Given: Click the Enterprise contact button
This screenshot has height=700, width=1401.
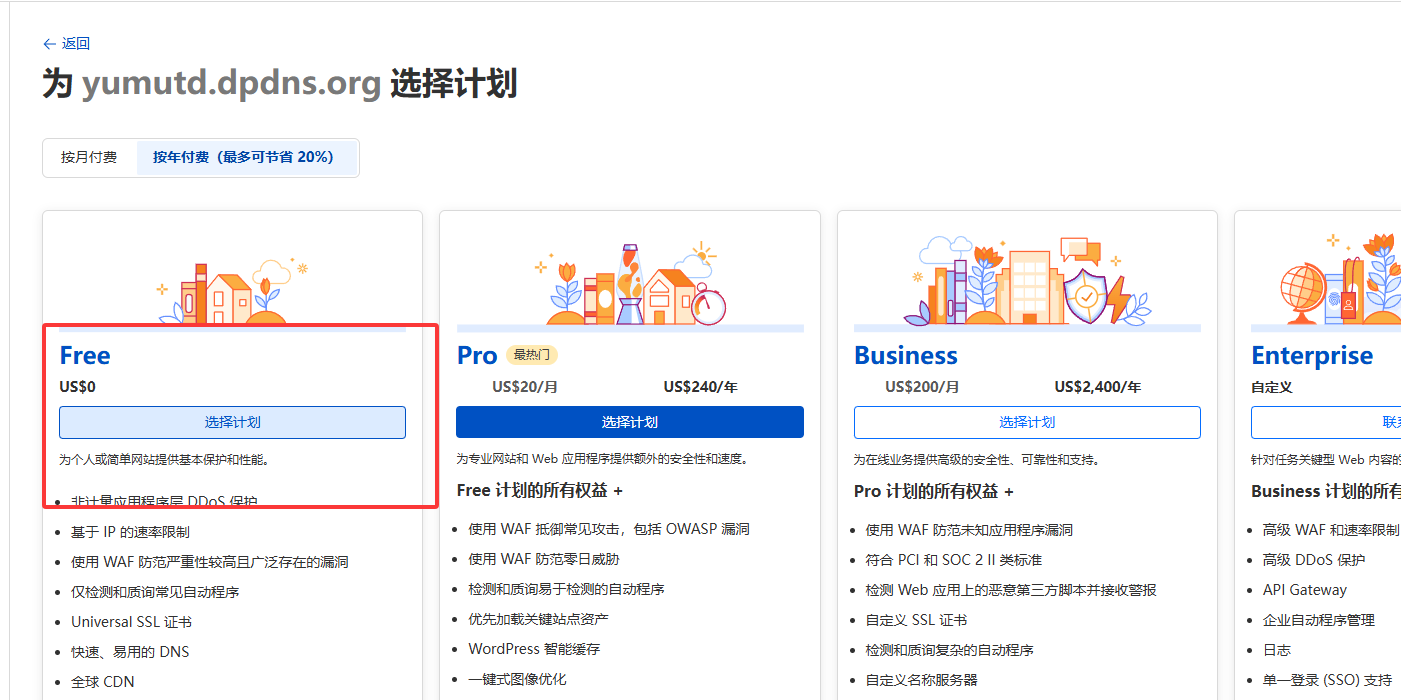Looking at the screenshot, I should [x=1325, y=422].
